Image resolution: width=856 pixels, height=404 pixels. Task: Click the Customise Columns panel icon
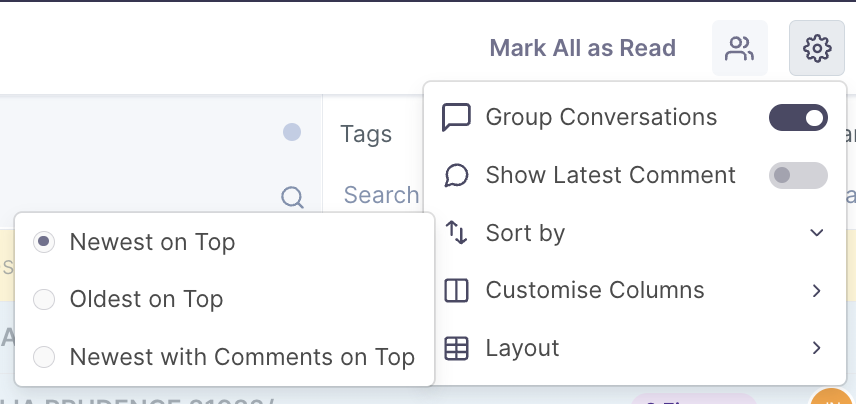coord(456,290)
